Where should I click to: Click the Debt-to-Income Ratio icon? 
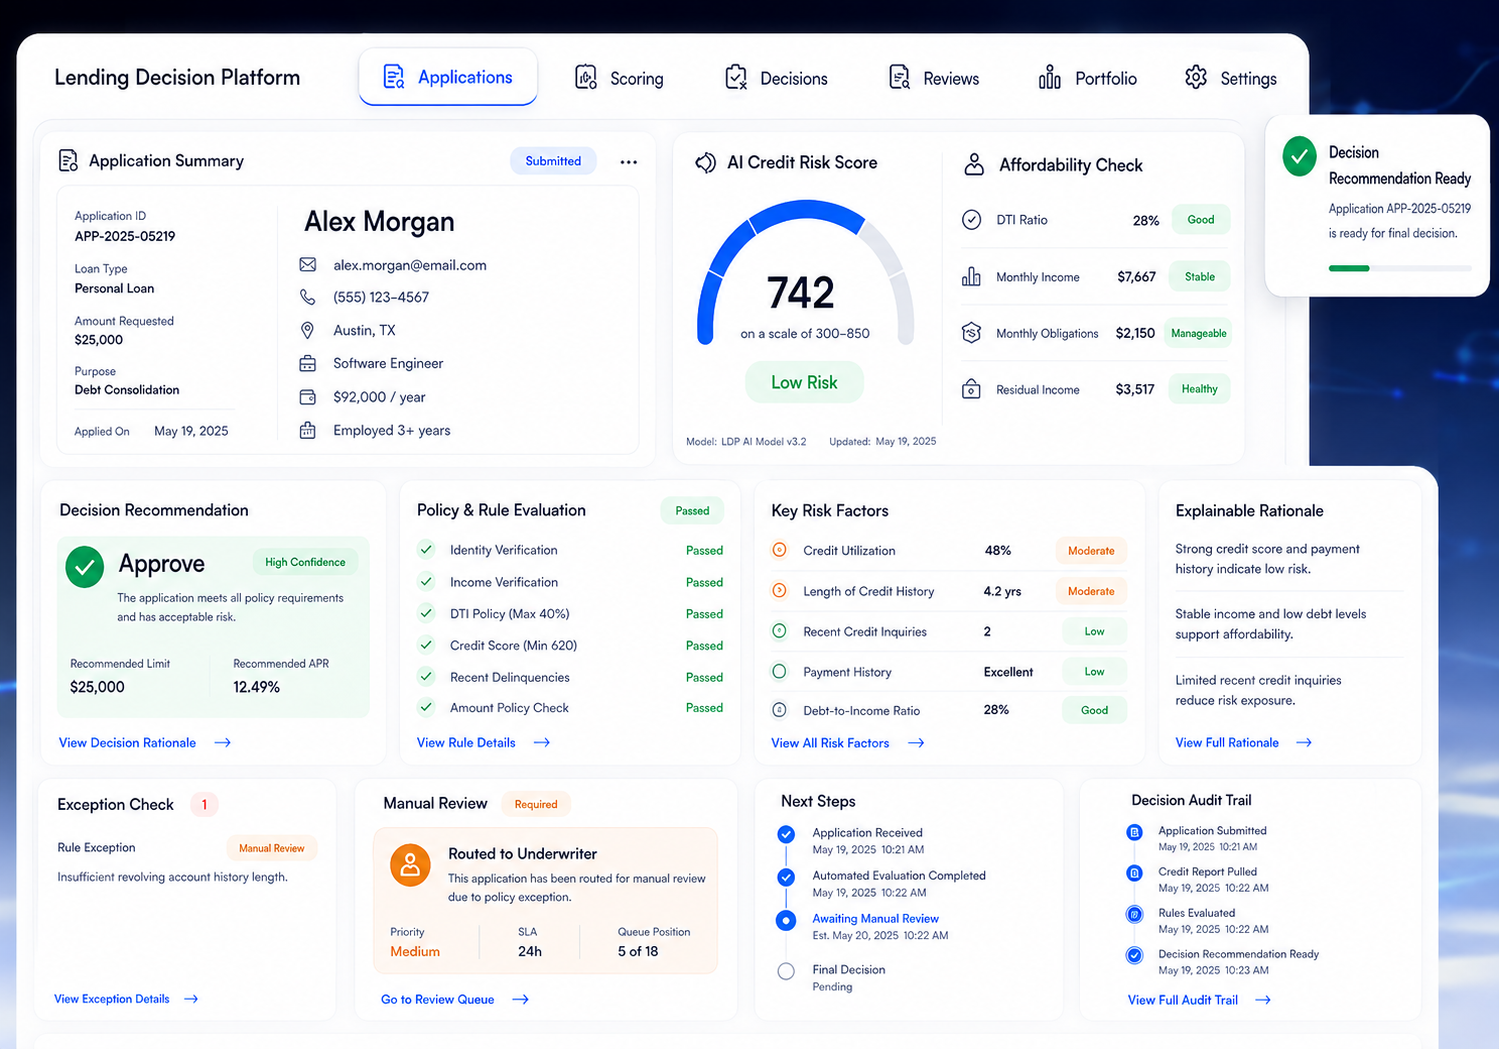click(x=780, y=710)
